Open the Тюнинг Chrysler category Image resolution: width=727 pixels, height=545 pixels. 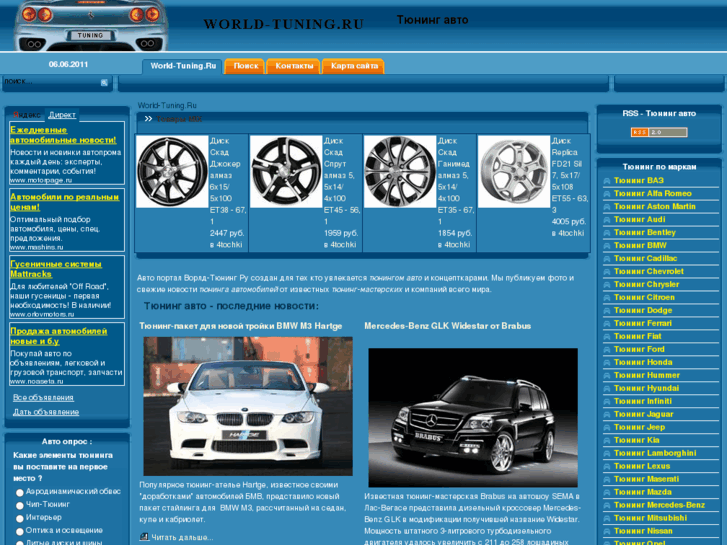pos(646,284)
